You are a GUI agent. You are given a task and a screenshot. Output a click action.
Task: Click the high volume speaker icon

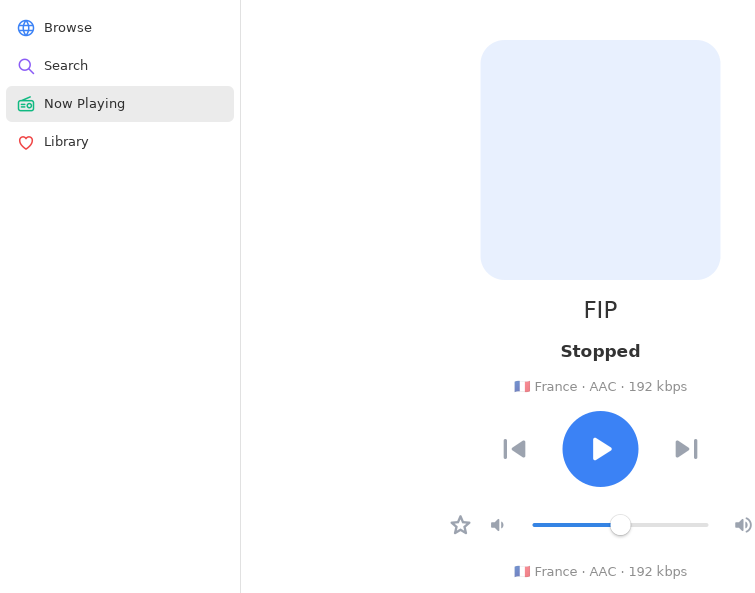coord(743,525)
